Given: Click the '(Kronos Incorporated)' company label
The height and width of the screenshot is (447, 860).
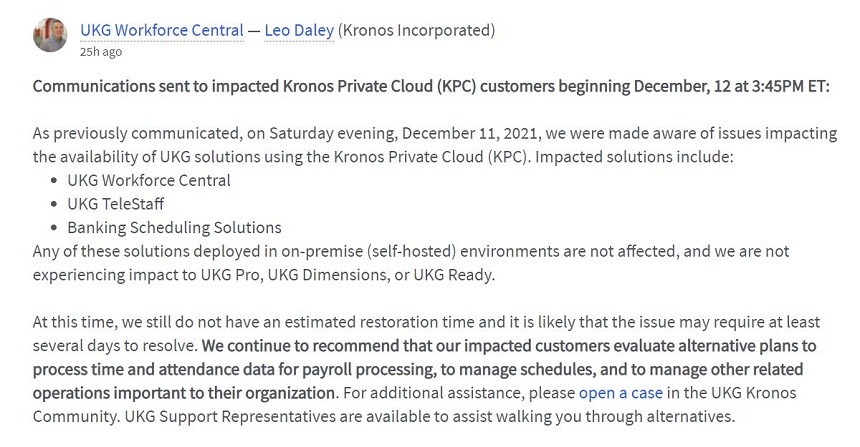Looking at the screenshot, I should (416, 30).
